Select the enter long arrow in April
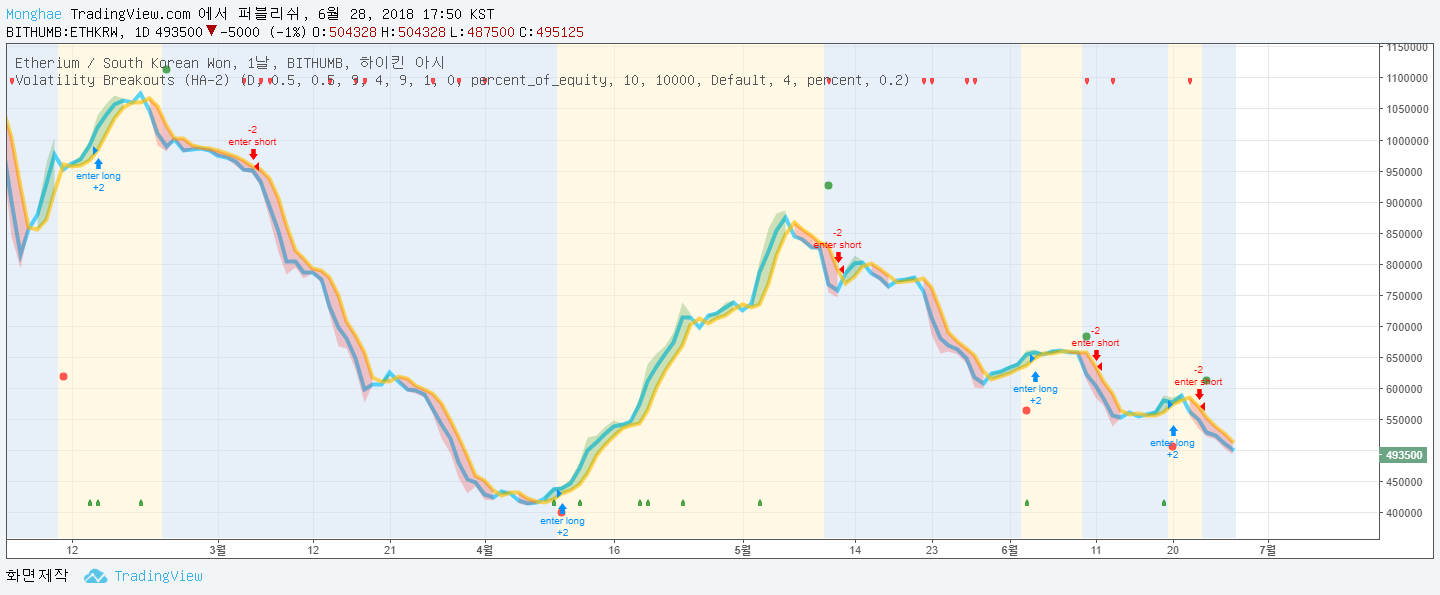The height and width of the screenshot is (595, 1440). click(x=562, y=508)
